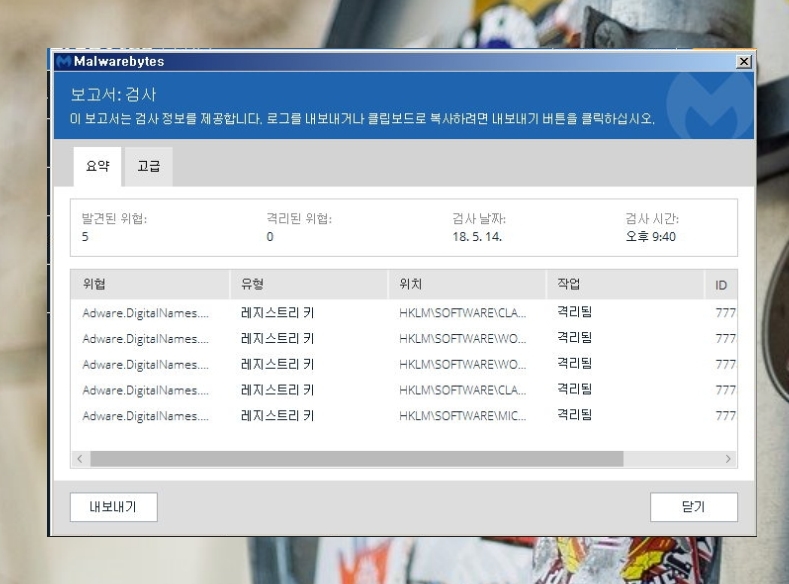
Task: Click the scan time 오후 9:40
Action: (651, 236)
